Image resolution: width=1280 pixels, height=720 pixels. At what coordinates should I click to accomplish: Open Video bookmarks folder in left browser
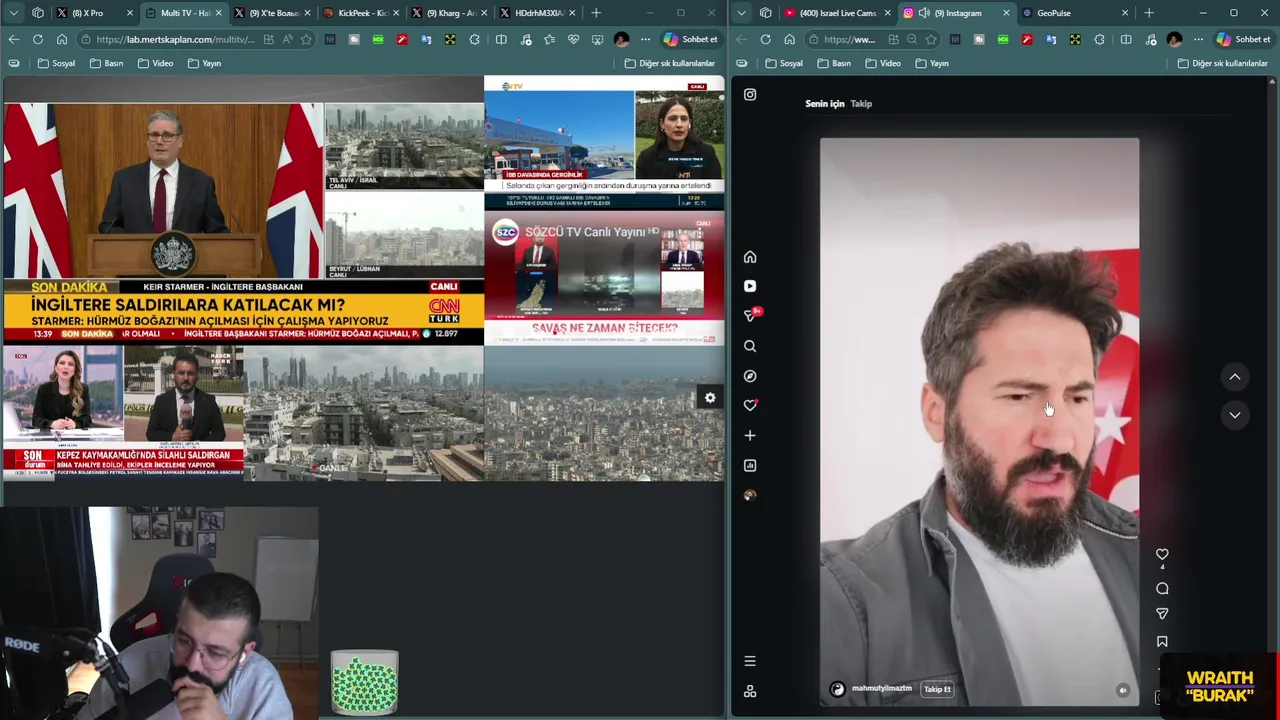click(155, 63)
